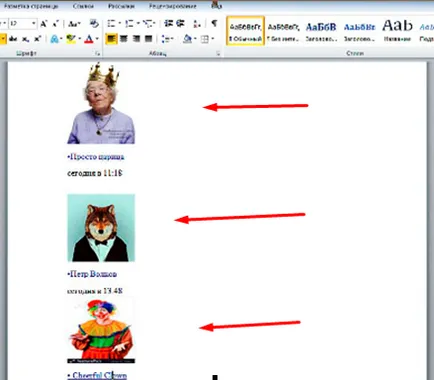Select Align Right alignment
Image resolution: width=434 pixels, height=380 pixels.
point(136,39)
